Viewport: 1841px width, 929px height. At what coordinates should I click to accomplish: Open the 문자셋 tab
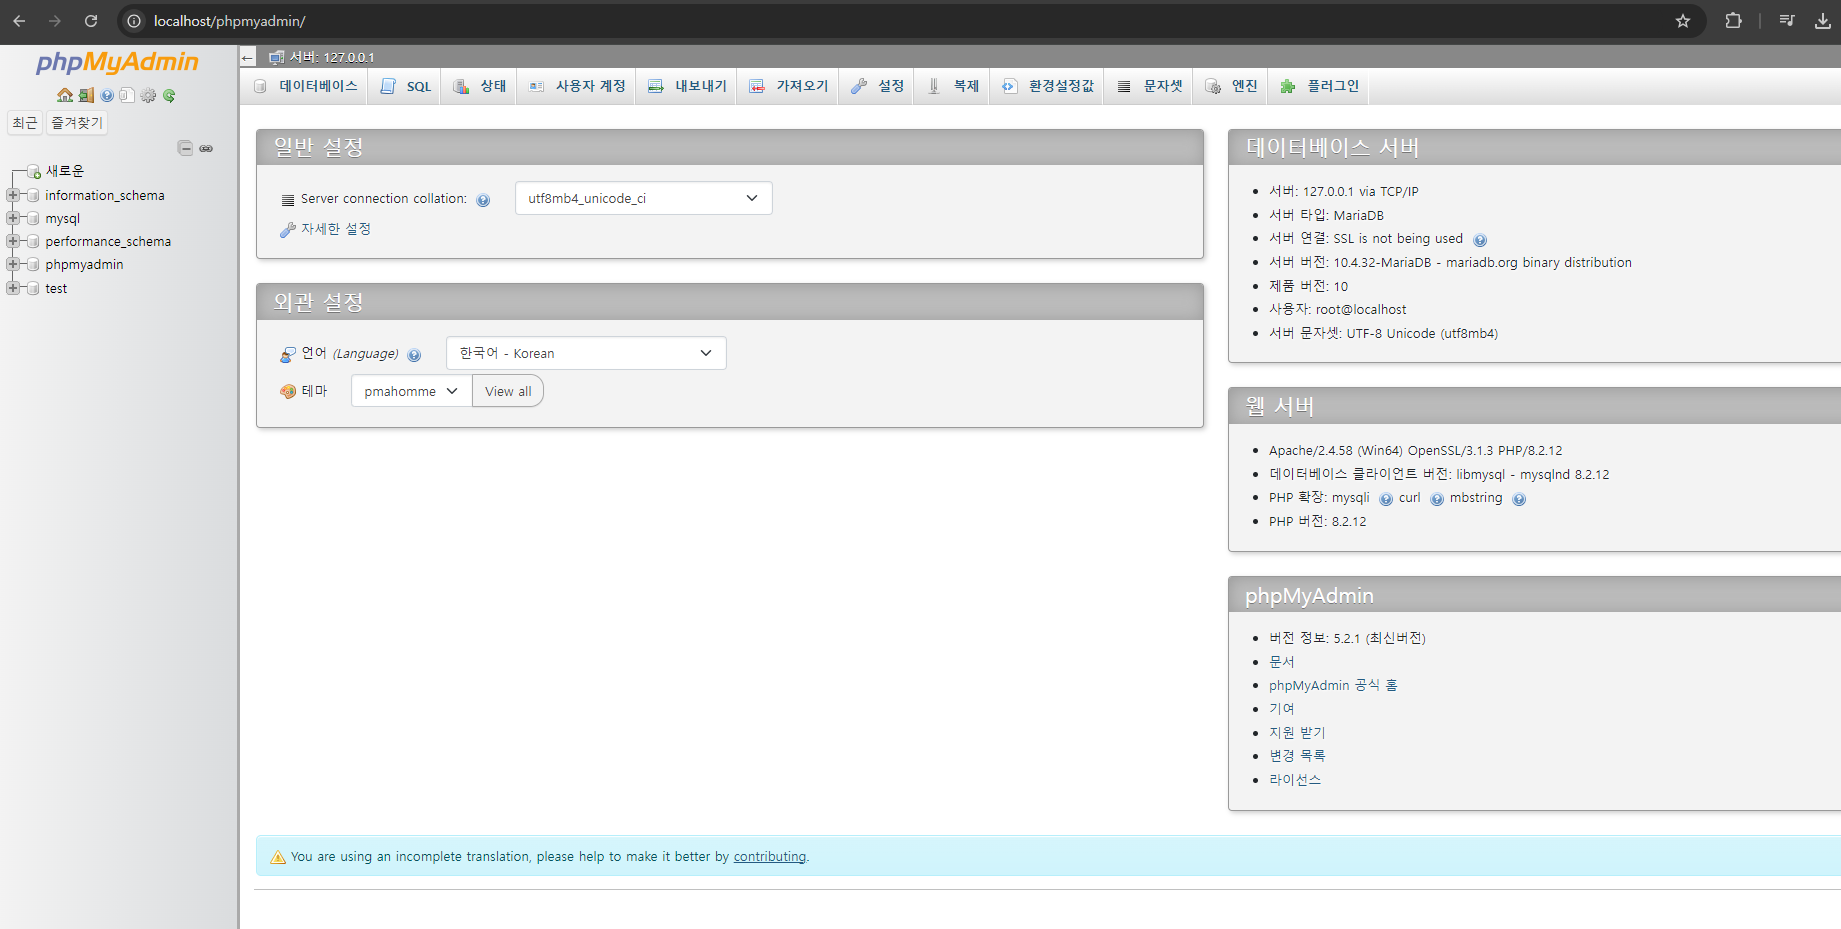(x=1149, y=86)
